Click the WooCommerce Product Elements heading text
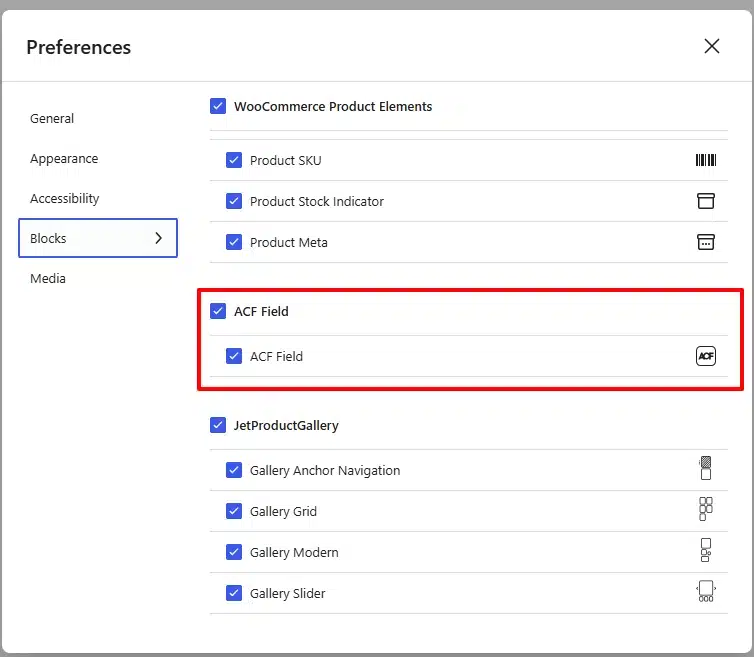This screenshot has width=754, height=657. pos(333,106)
